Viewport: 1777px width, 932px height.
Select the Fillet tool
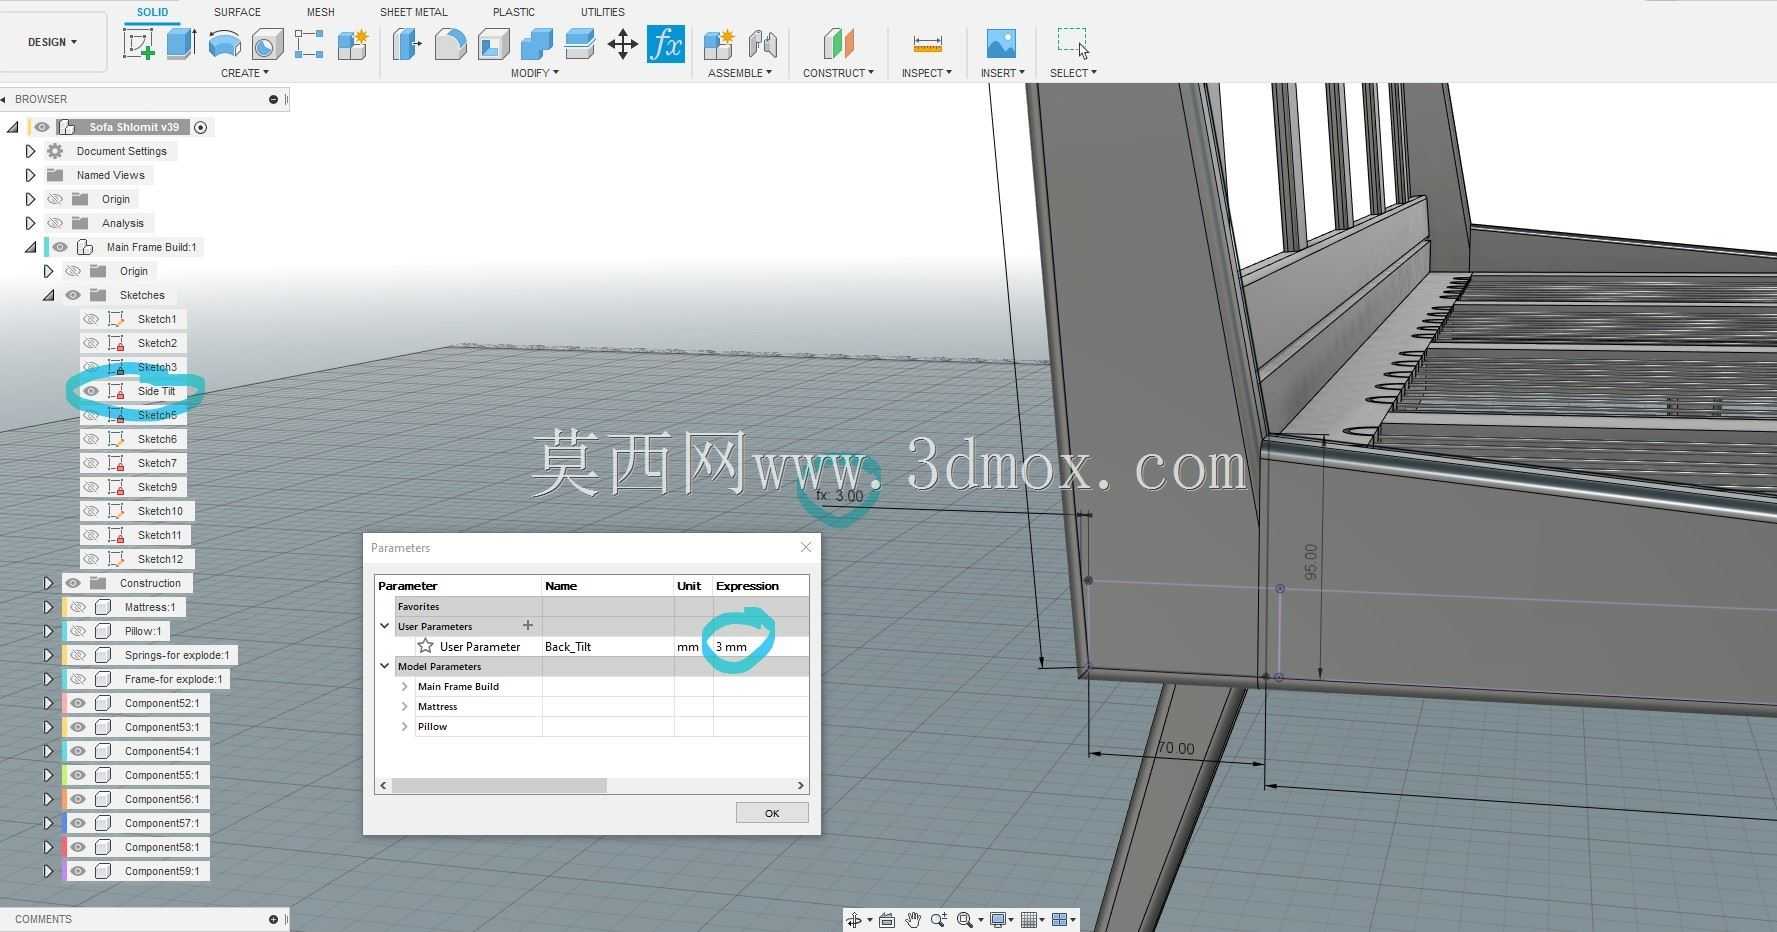(450, 44)
